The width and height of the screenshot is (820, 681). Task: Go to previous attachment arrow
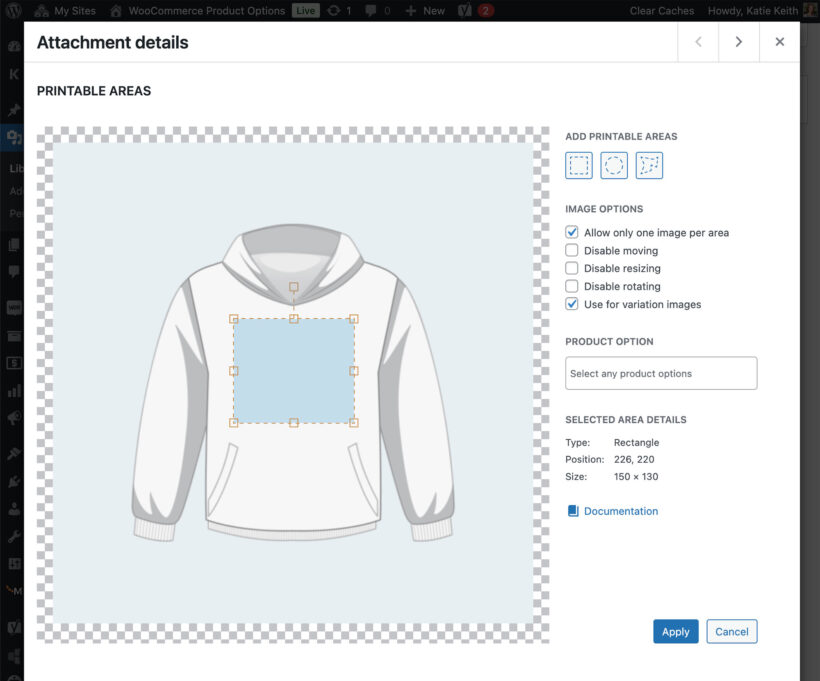pos(698,42)
